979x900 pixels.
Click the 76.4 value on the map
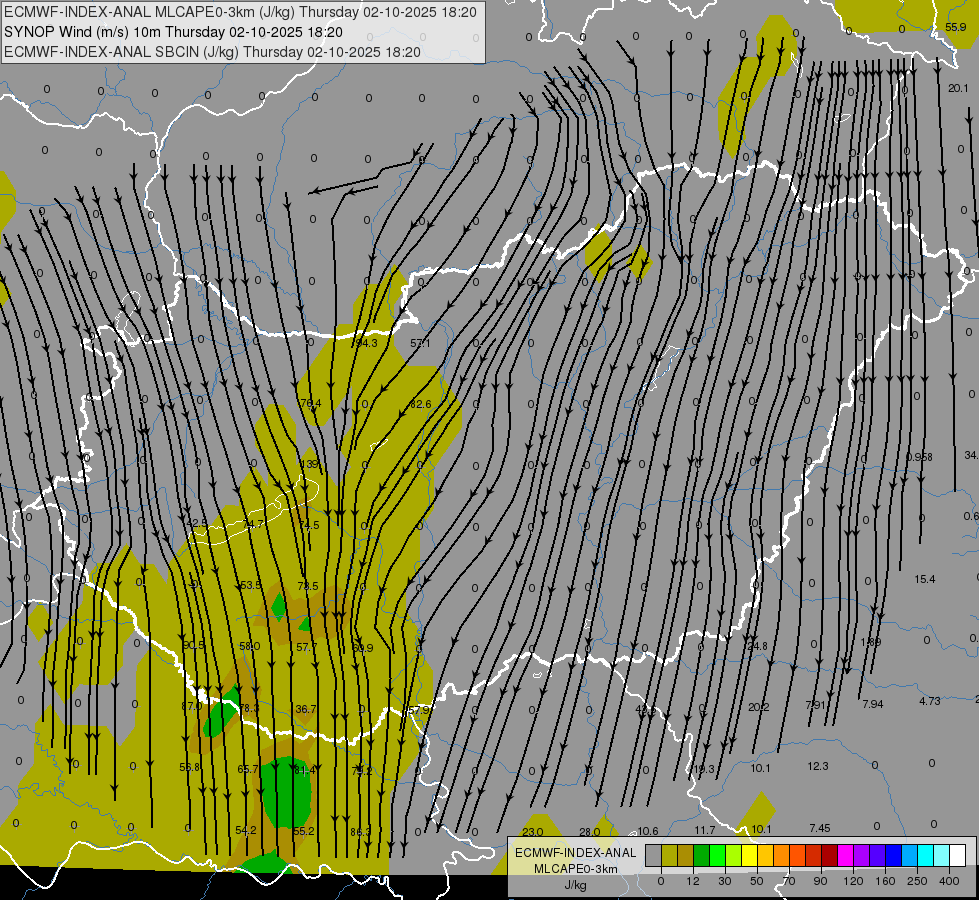tap(310, 403)
